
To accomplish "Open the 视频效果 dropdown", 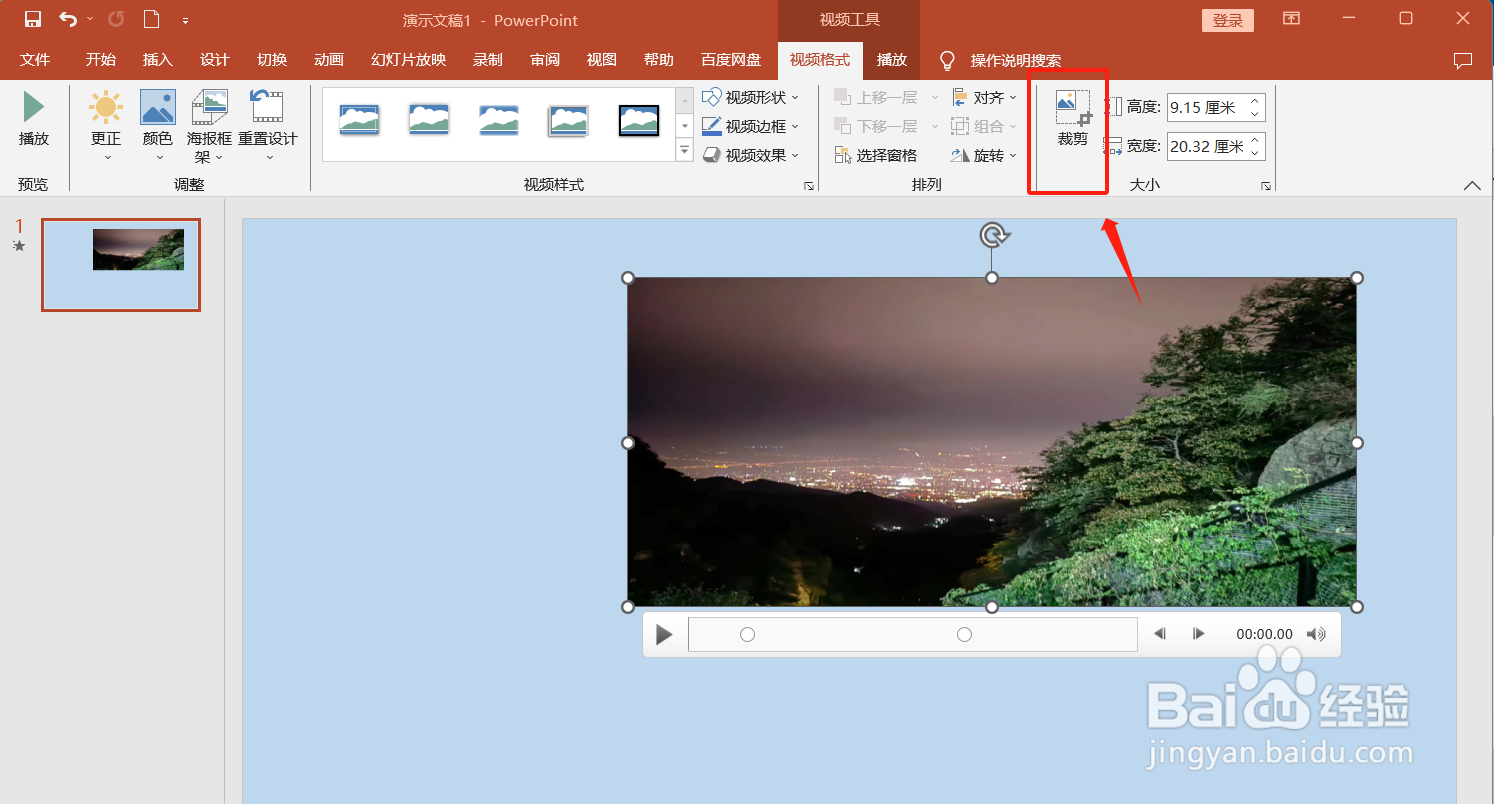I will click(x=750, y=155).
